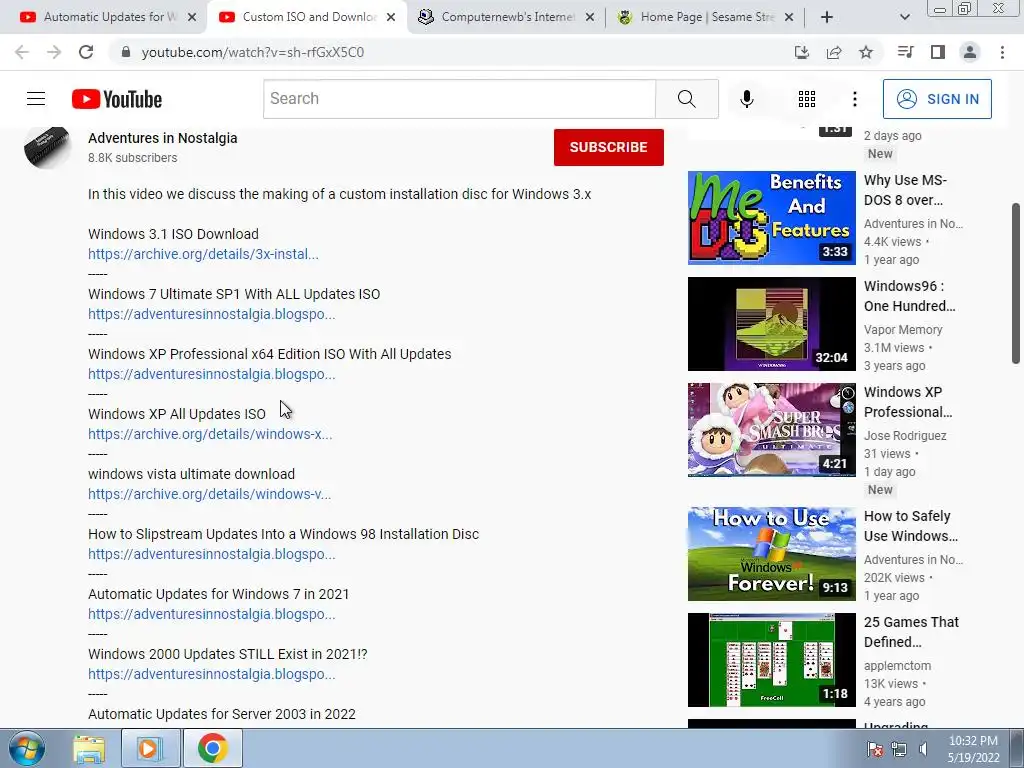The height and width of the screenshot is (768, 1024).
Task: Open link under Windows 2000 Updates STILL Exist
Action: click(x=212, y=674)
